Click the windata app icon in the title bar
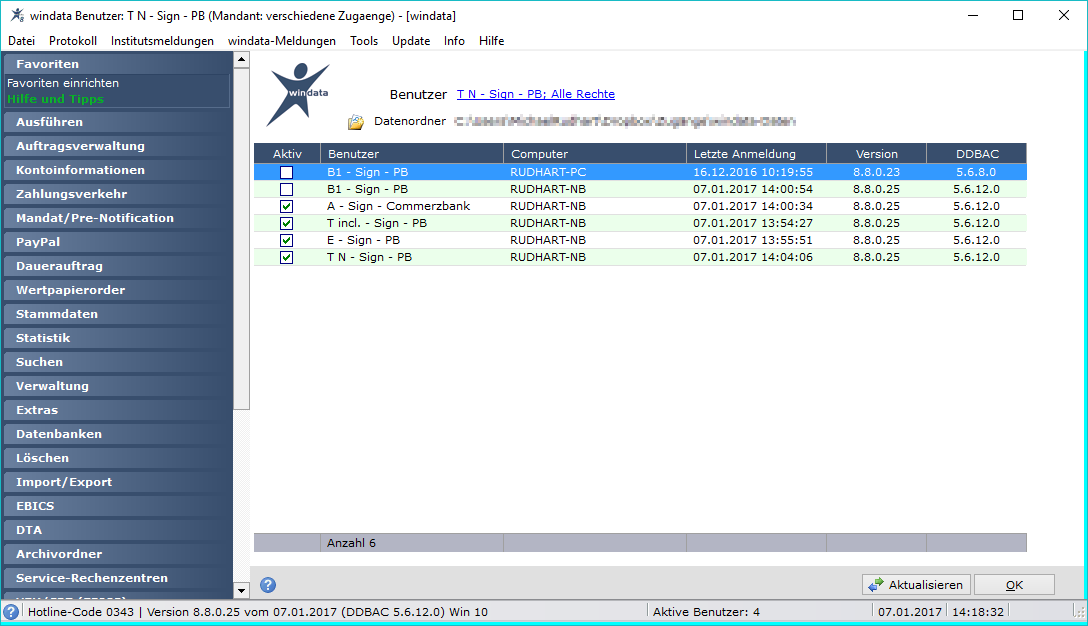The image size is (1088, 626). coord(17,15)
